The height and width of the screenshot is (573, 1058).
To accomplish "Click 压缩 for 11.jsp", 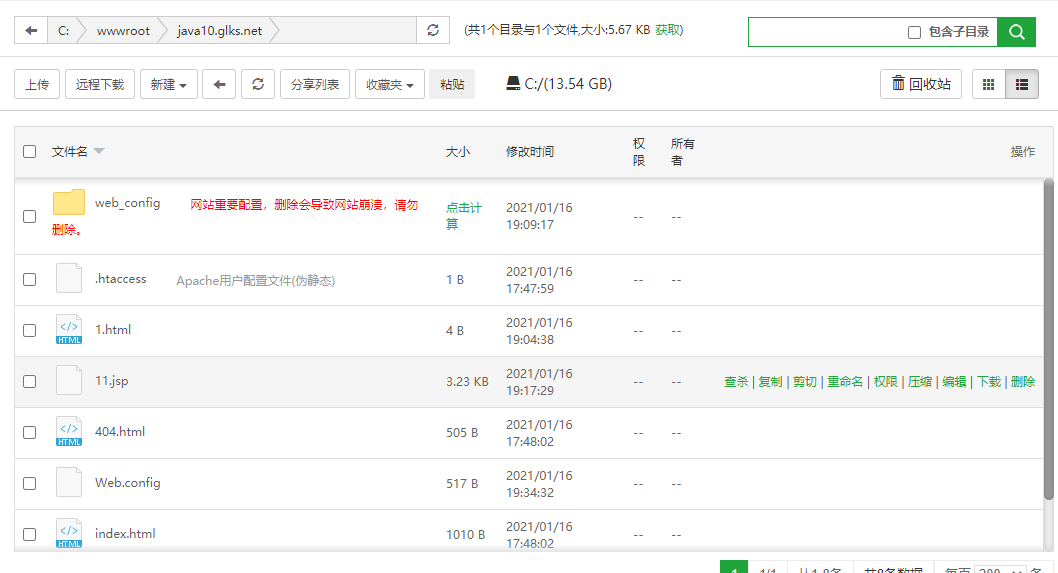I will click(920, 382).
